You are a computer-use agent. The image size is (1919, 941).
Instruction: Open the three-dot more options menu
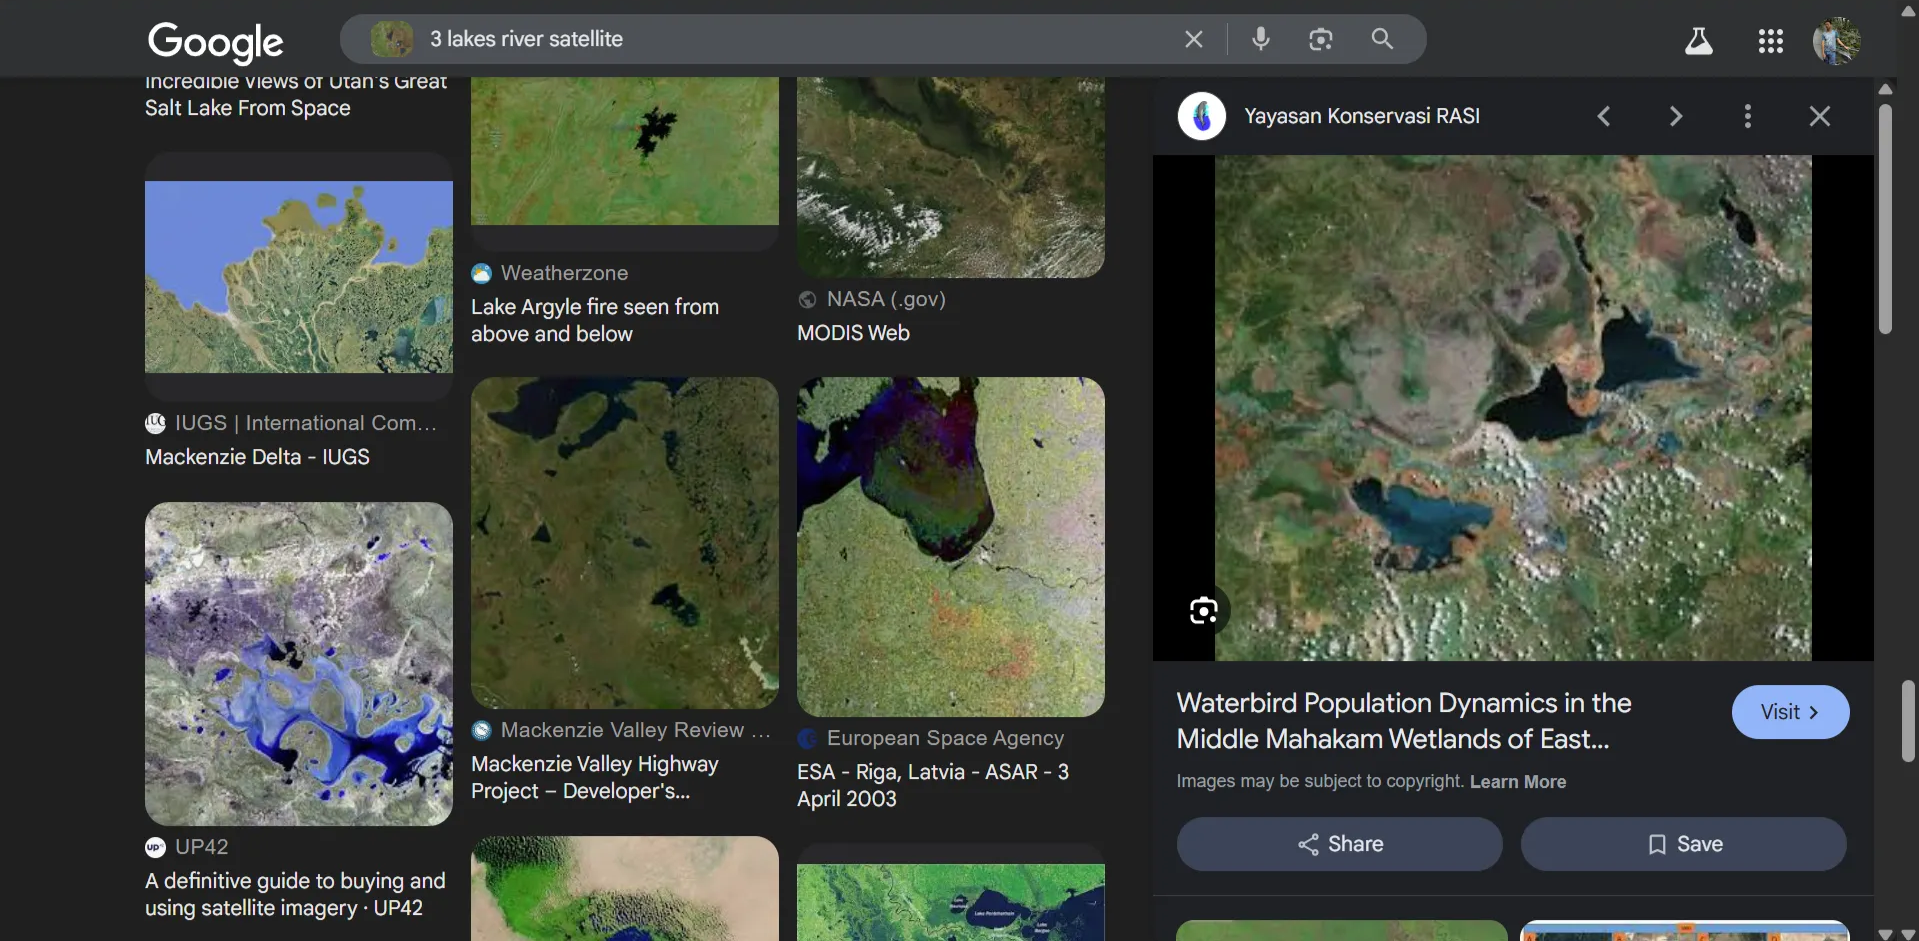(x=1747, y=116)
